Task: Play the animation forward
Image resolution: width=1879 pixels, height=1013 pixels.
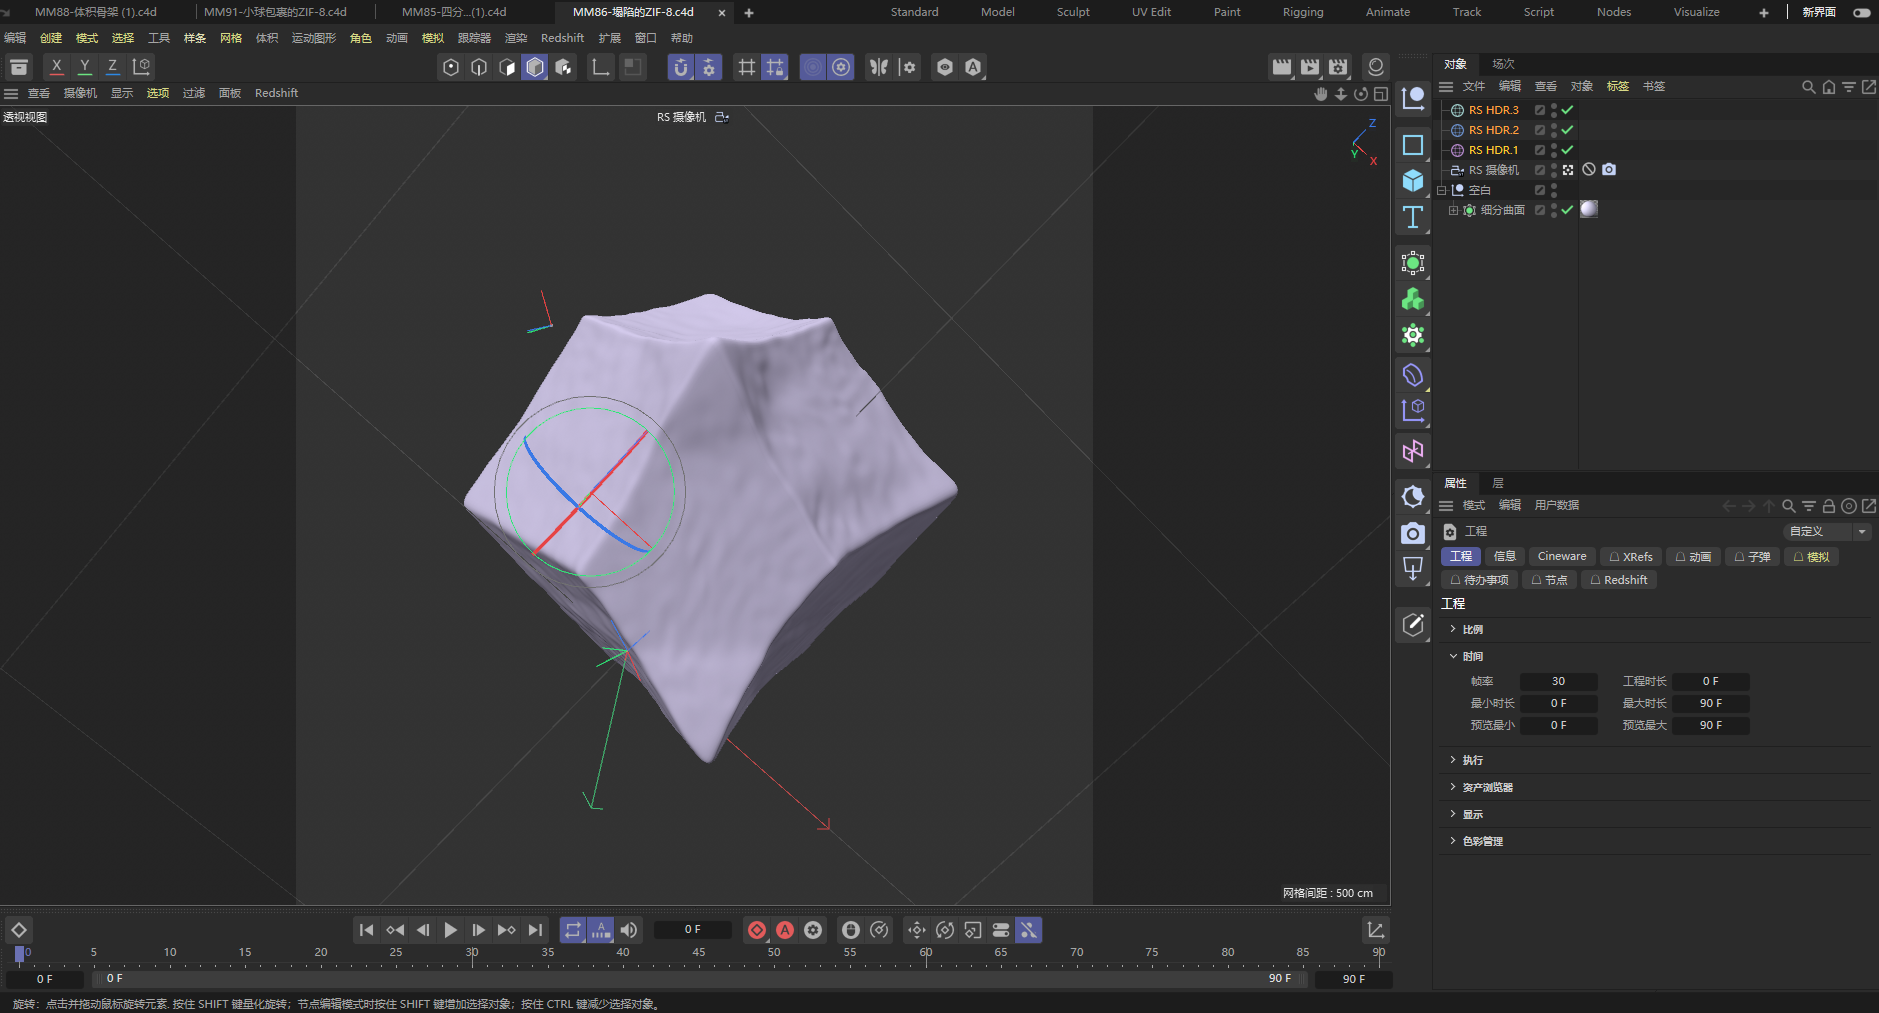Action: [x=451, y=930]
